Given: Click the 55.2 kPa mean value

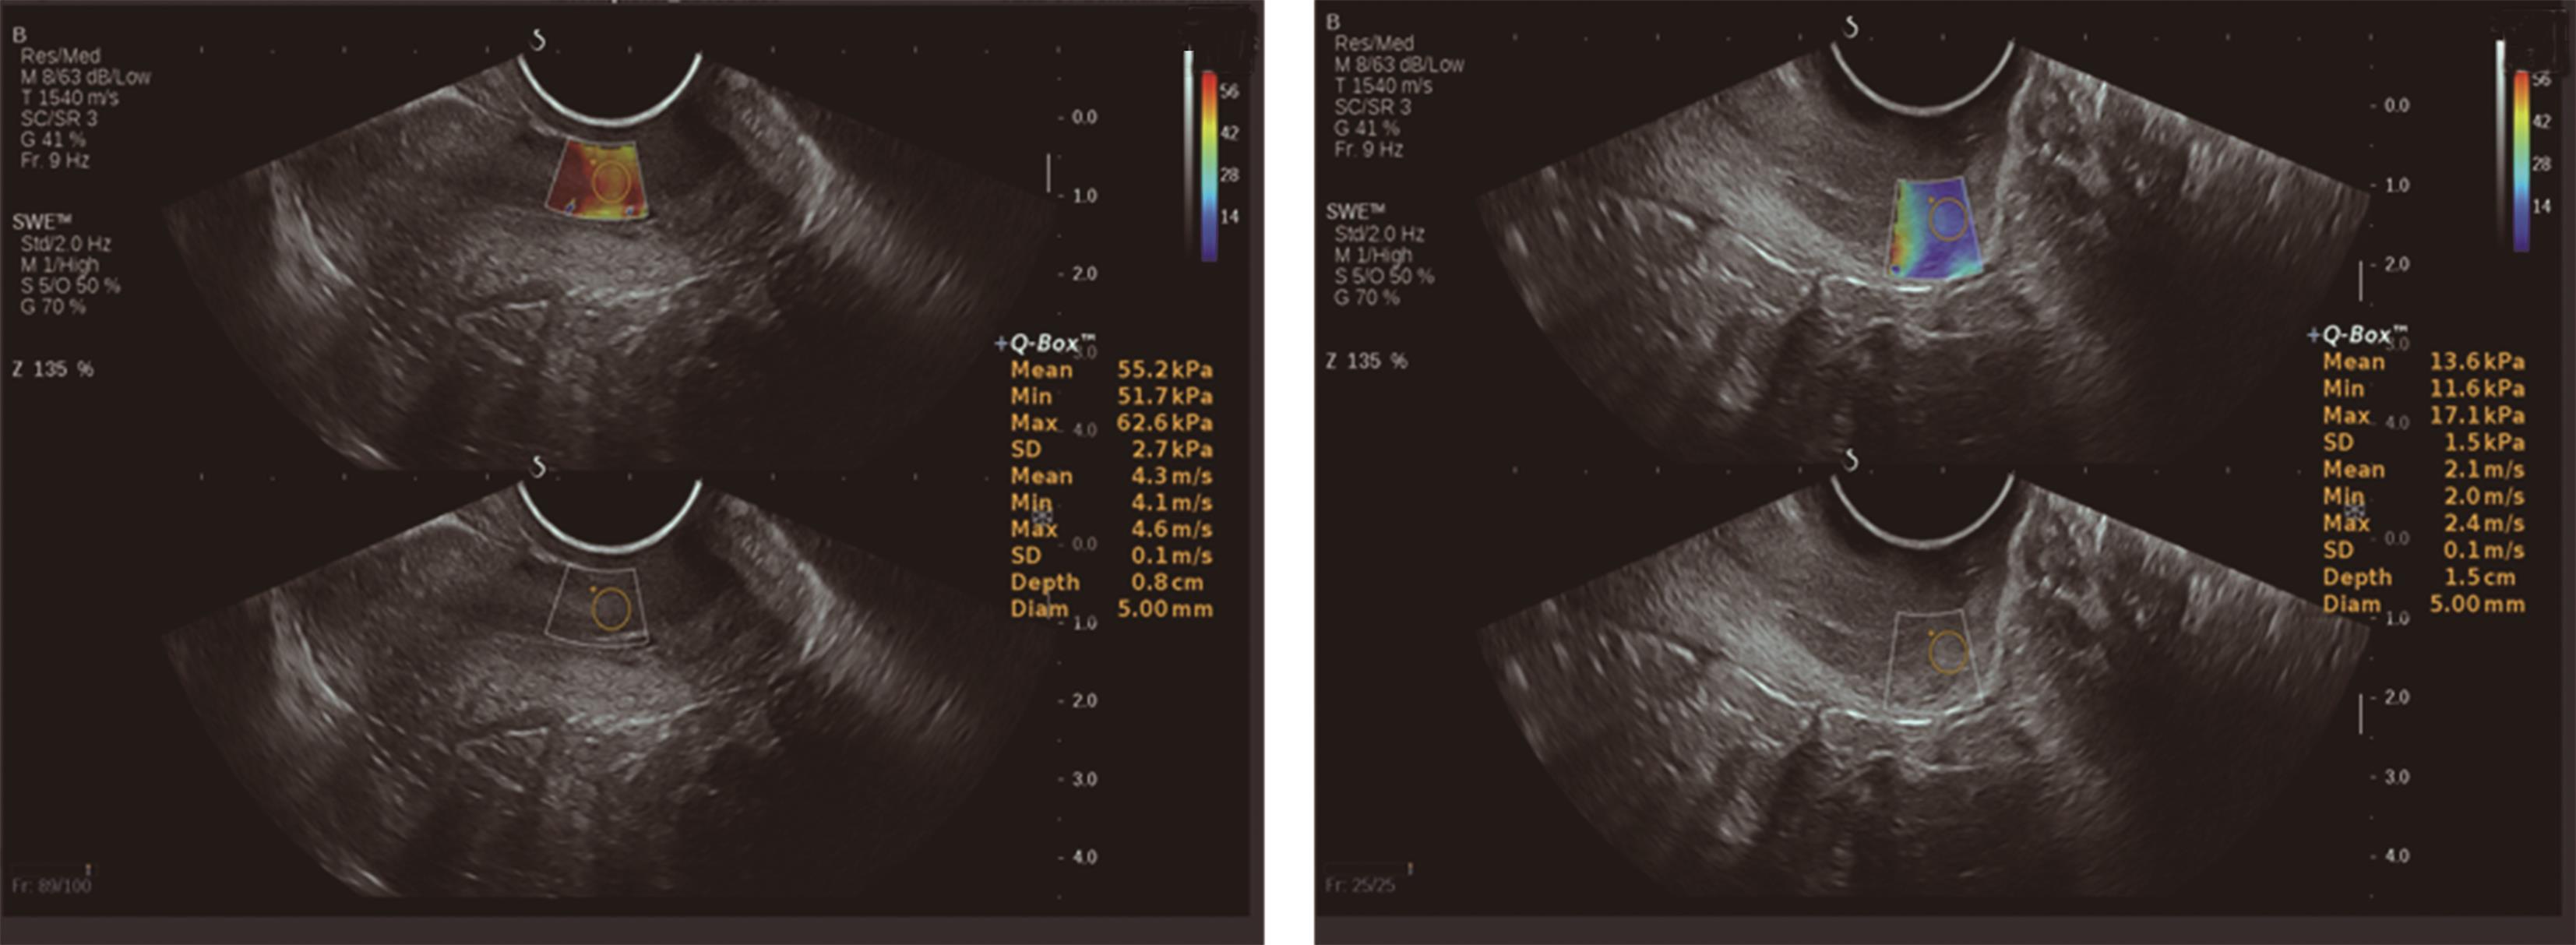Looking at the screenshot, I should point(1164,370).
